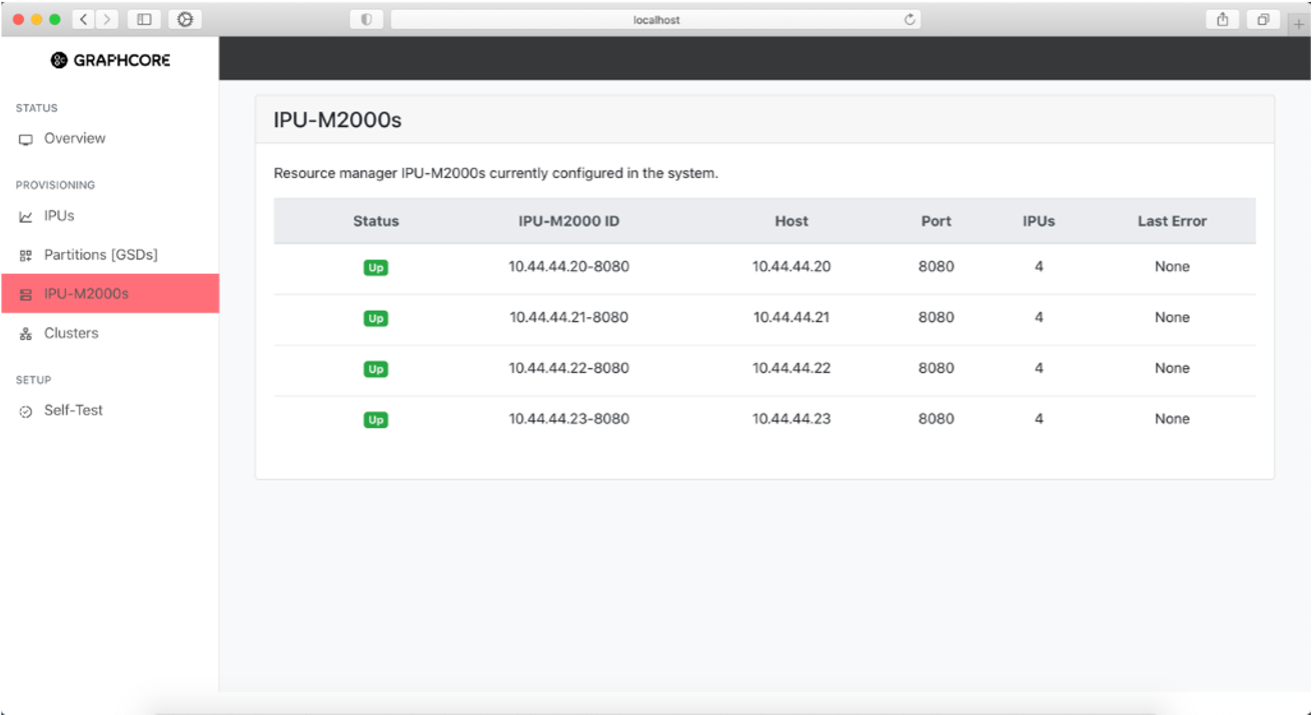Viewport: 1313px width, 715px height.
Task: Click the privacy shield icon beside address bar
Action: point(367,19)
